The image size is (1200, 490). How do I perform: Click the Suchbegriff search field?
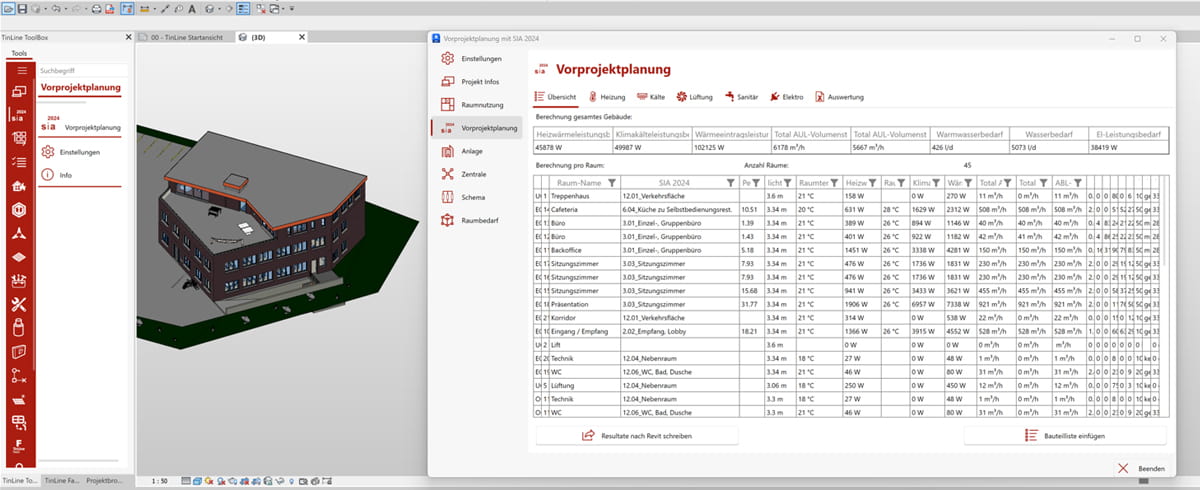click(x=82, y=72)
